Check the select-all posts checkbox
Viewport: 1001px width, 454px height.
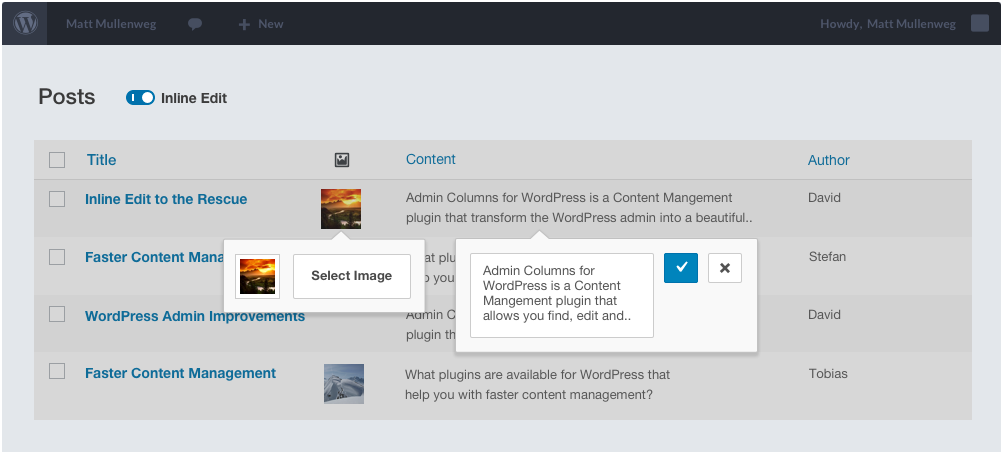[x=57, y=160]
